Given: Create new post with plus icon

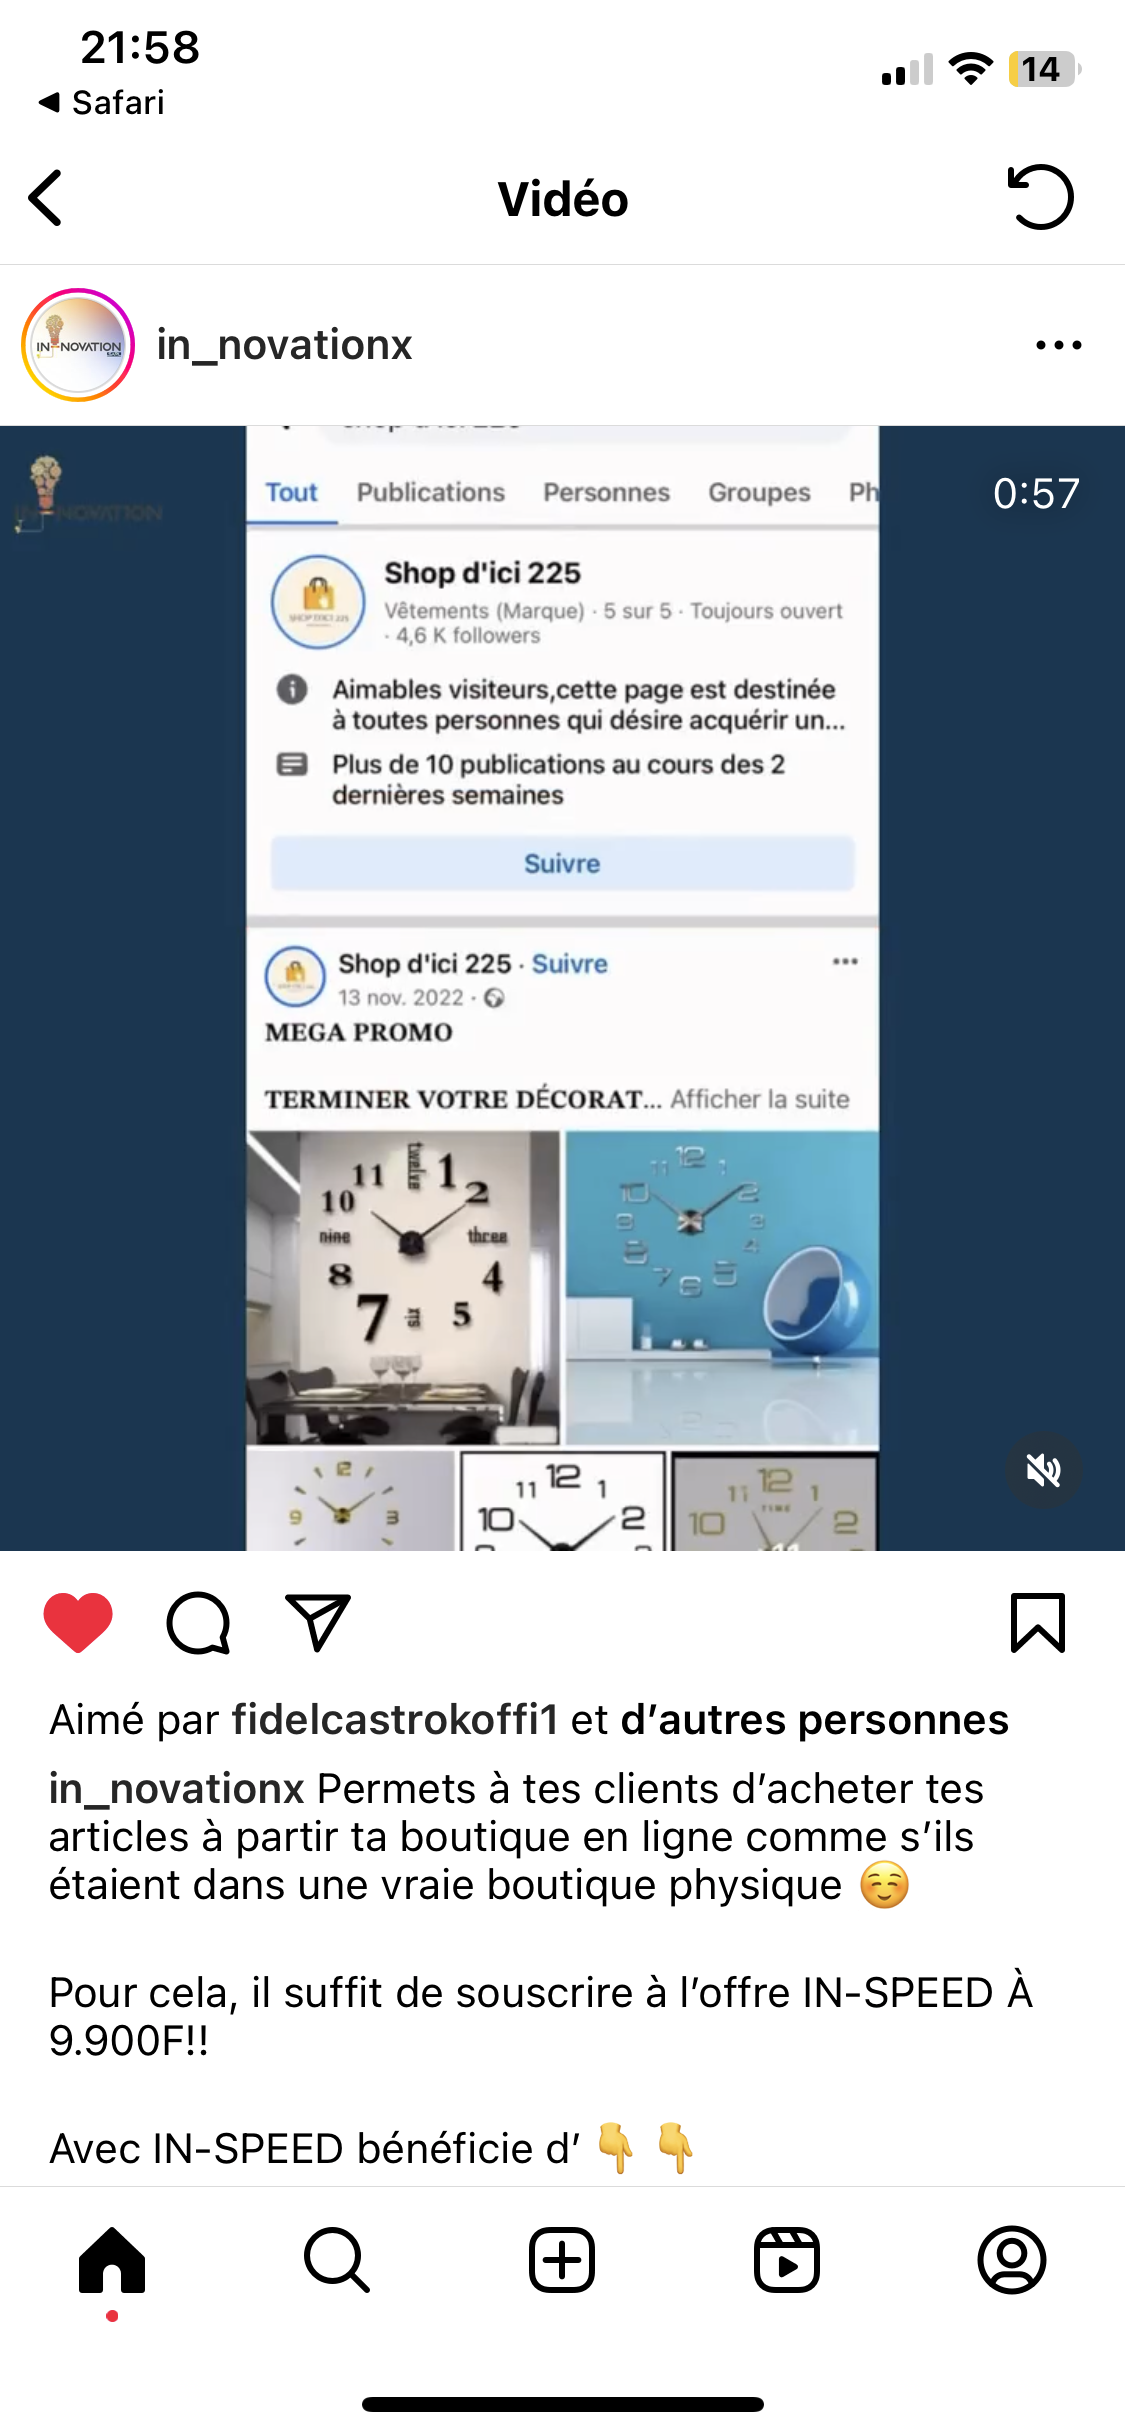Looking at the screenshot, I should click(x=562, y=2260).
